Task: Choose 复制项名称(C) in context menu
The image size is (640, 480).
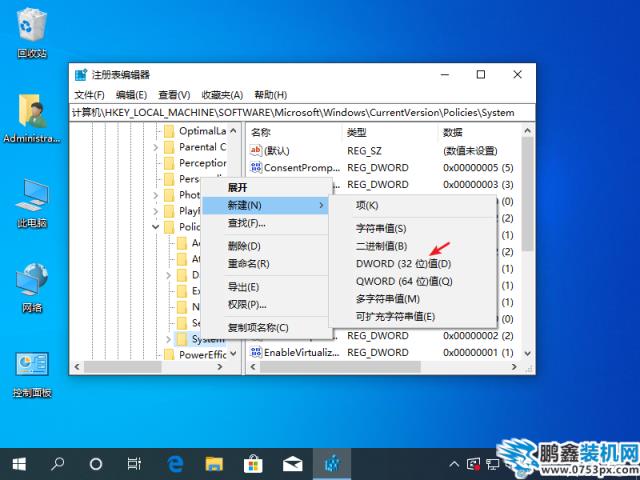Action: [267, 327]
